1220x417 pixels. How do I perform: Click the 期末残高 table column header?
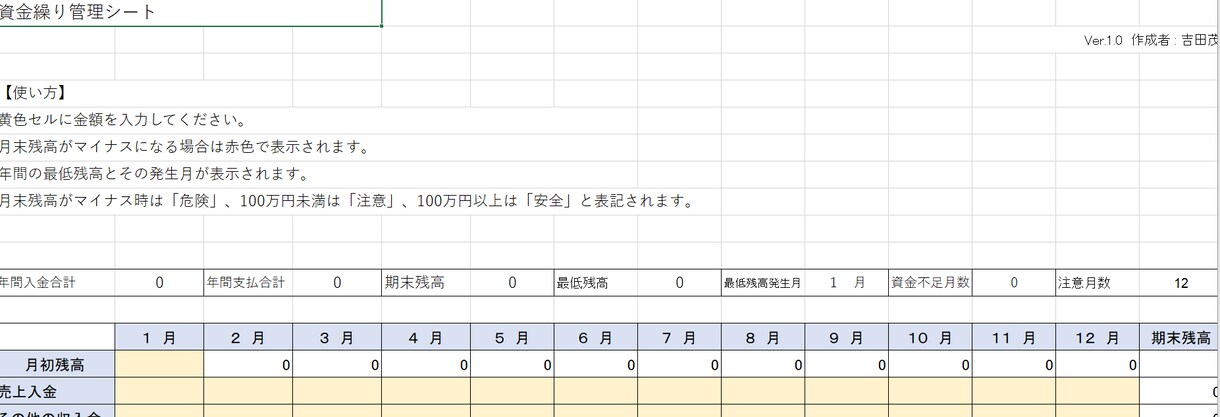tap(1181, 337)
